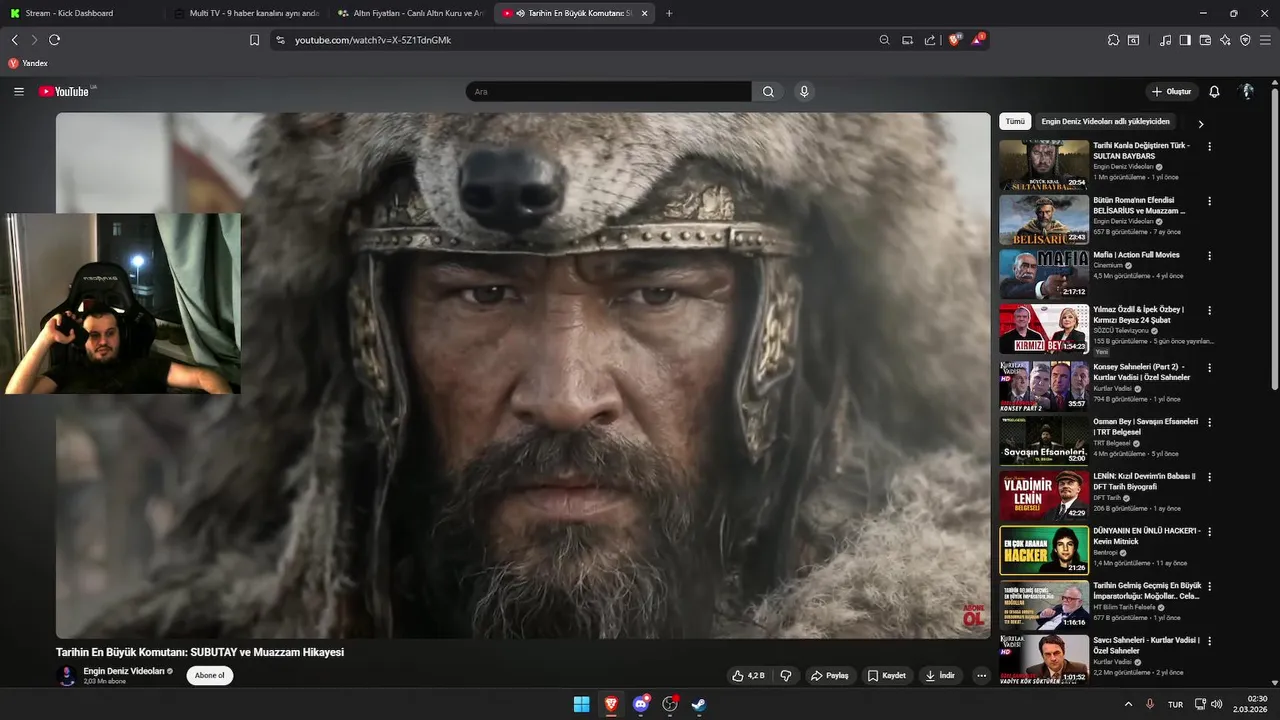Open the Brave Rewards triangle icon
1280x720 pixels.
pos(977,40)
